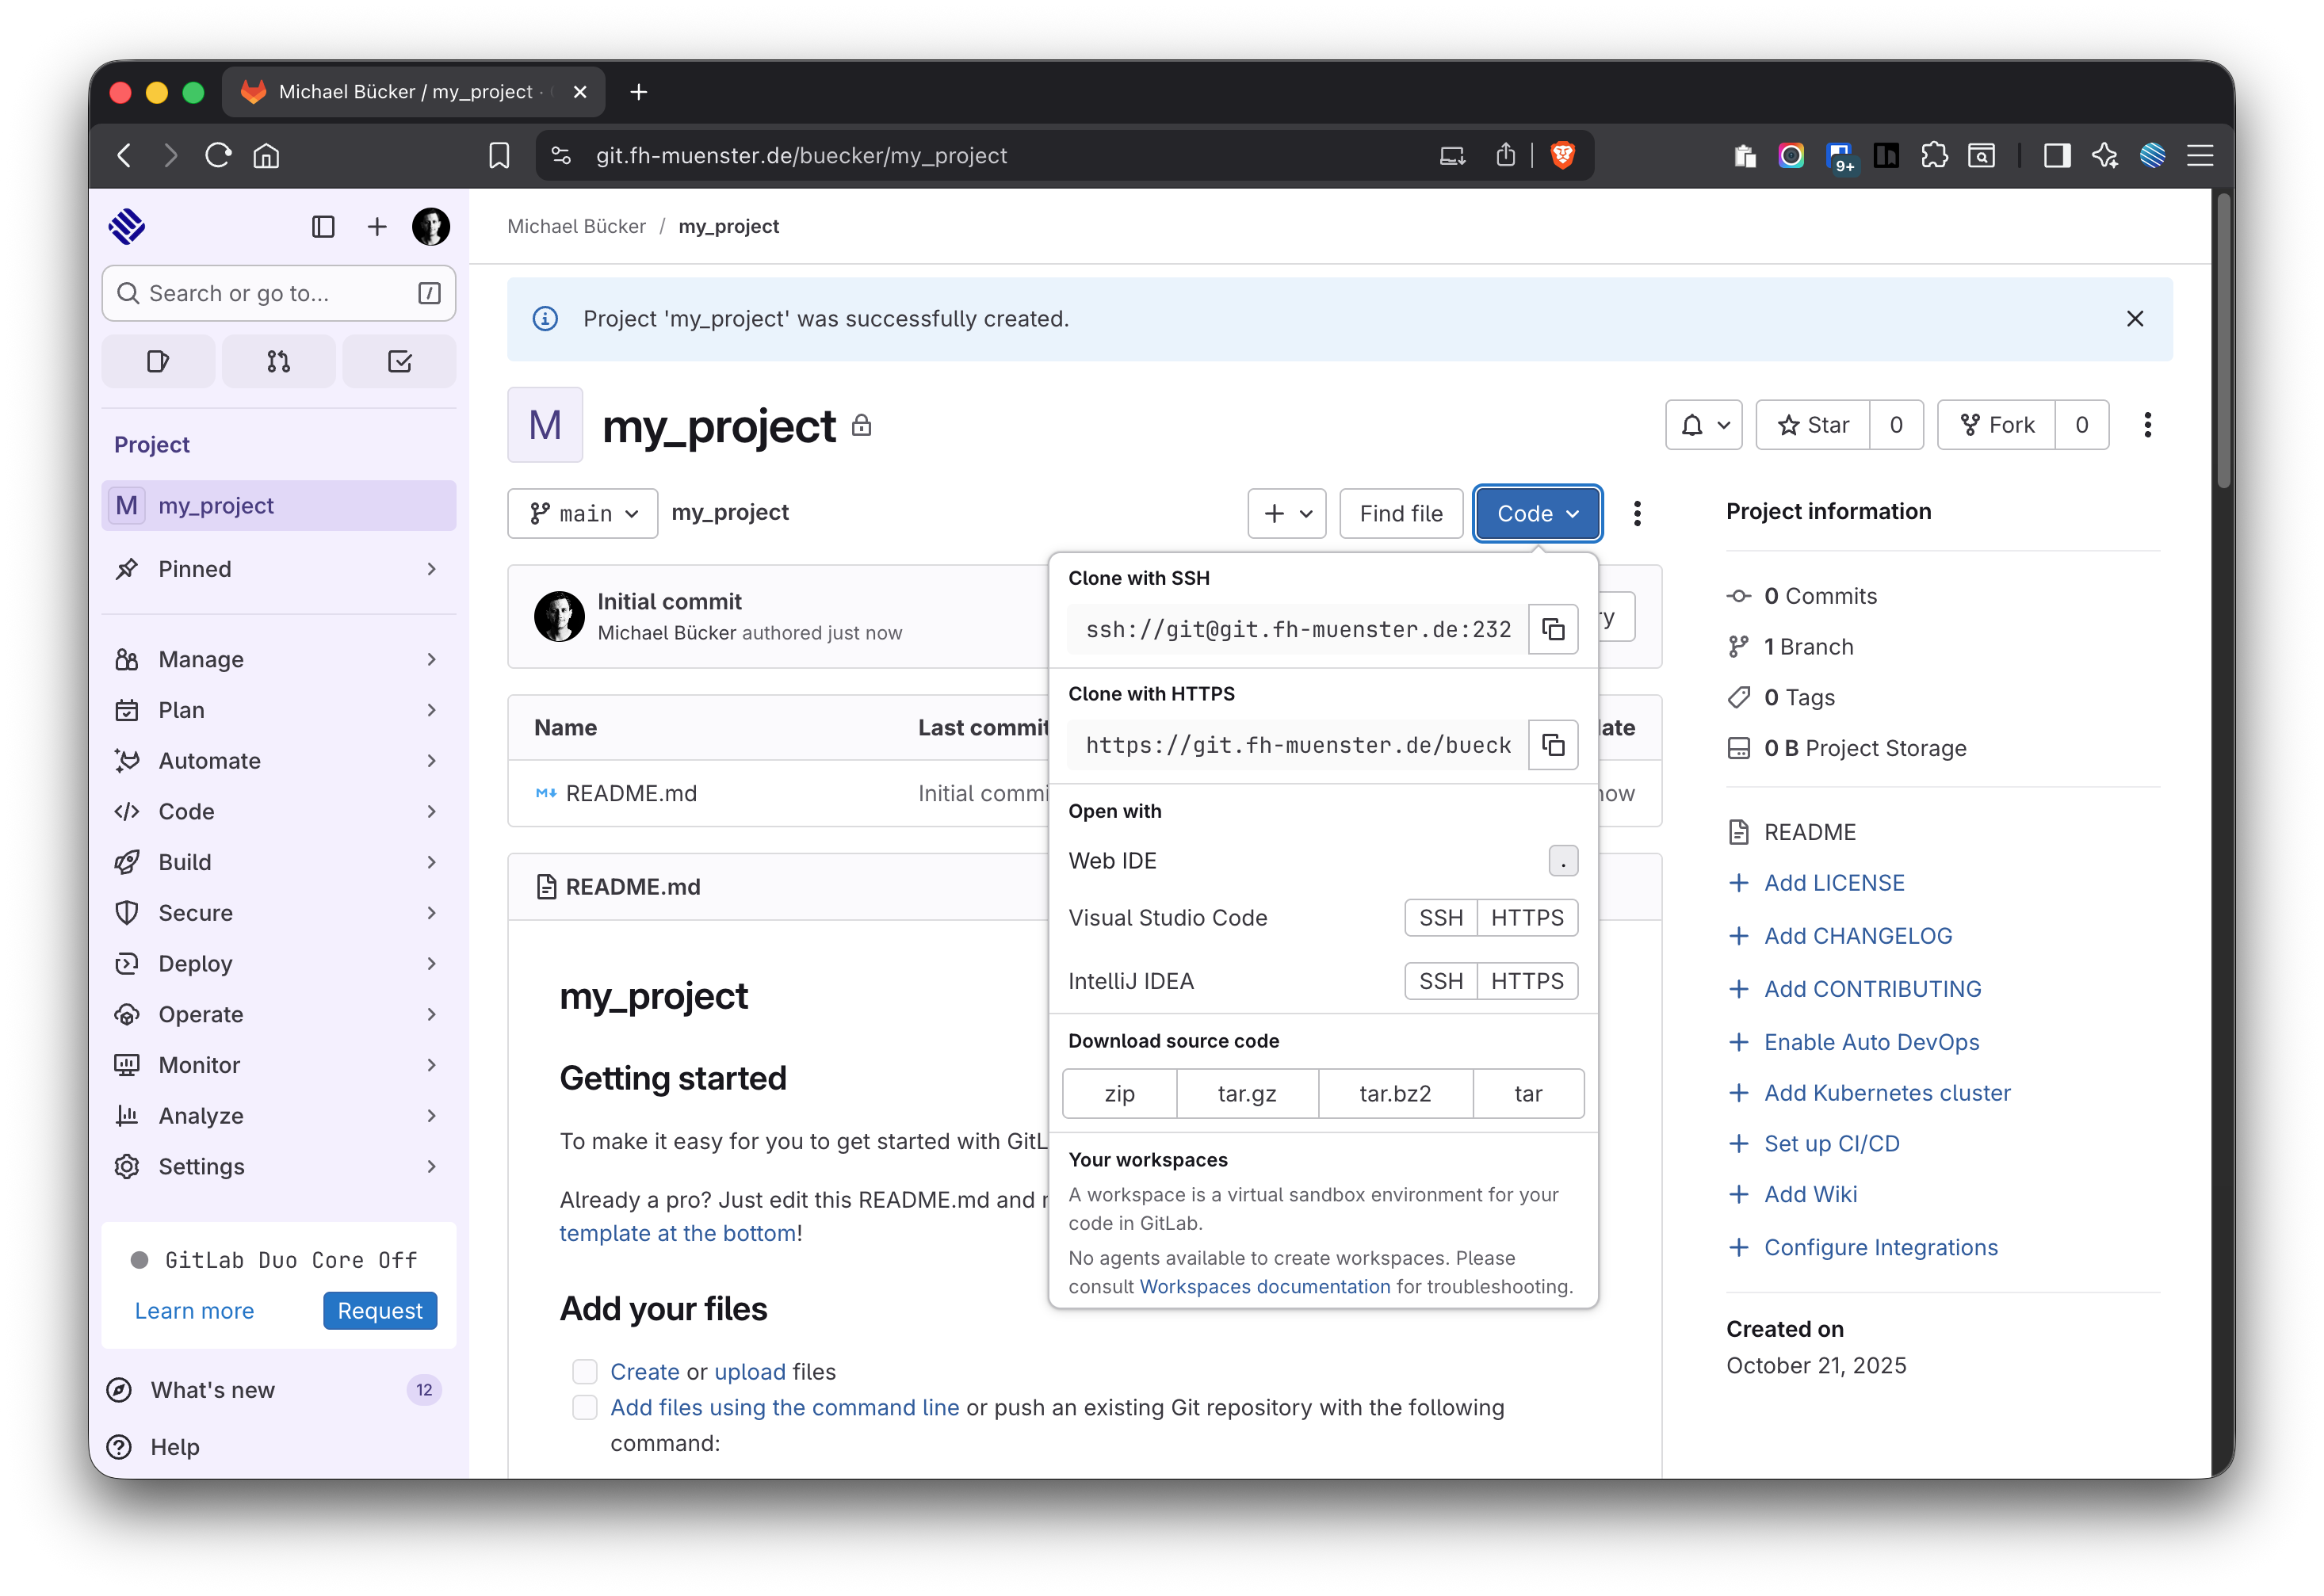
Task: Copy the SSH clone URL
Action: (x=1552, y=629)
